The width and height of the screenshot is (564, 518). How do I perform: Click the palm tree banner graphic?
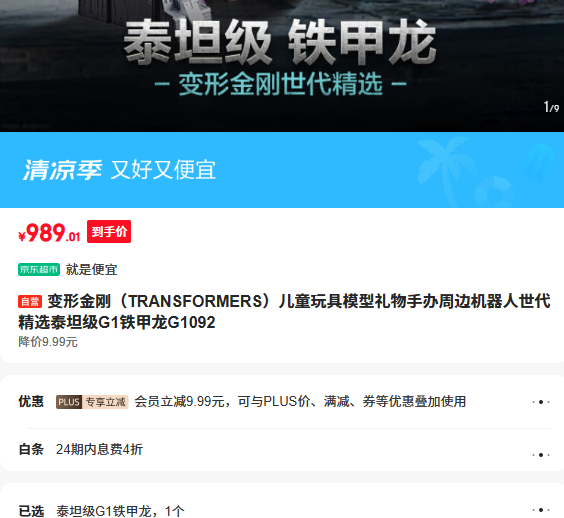coord(441,171)
